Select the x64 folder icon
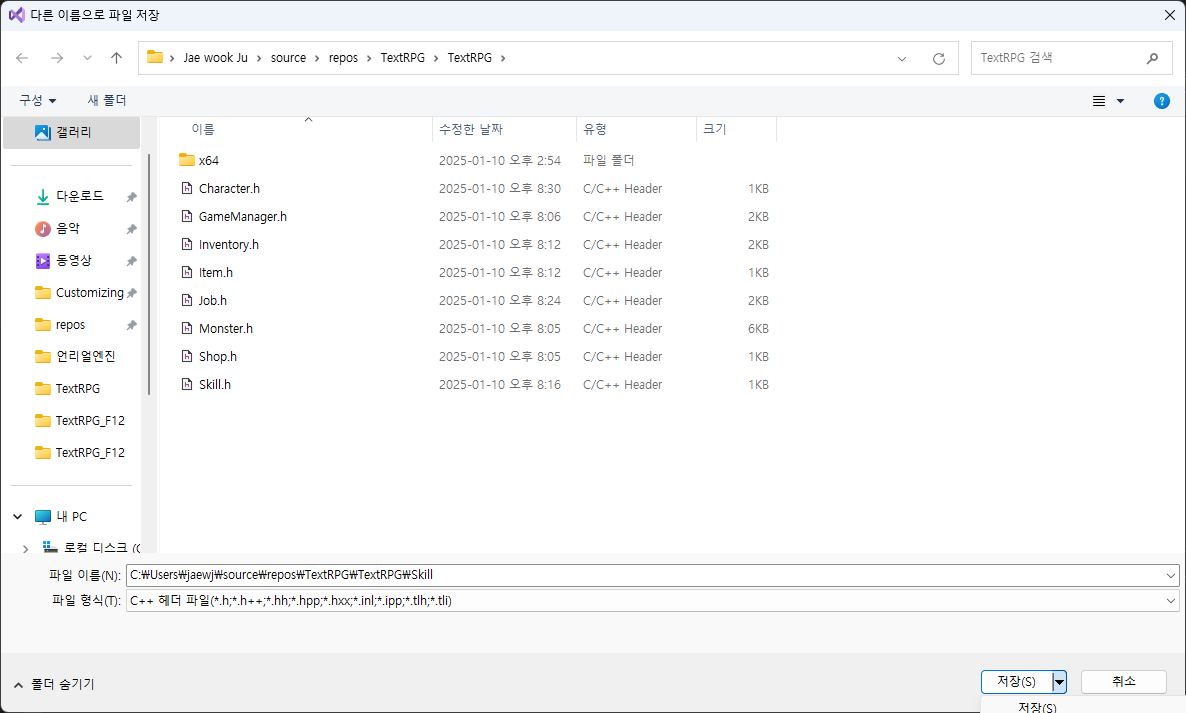 [x=187, y=160]
